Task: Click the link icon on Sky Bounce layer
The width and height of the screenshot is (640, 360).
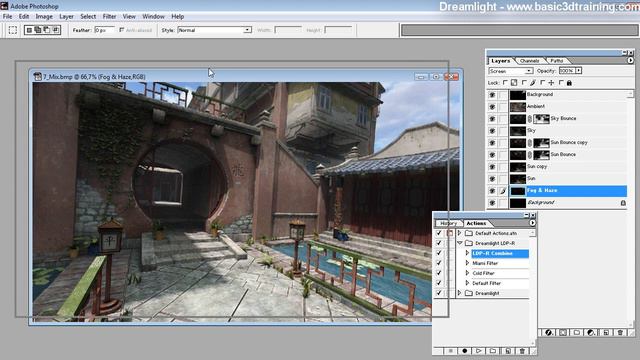Action: (529, 119)
